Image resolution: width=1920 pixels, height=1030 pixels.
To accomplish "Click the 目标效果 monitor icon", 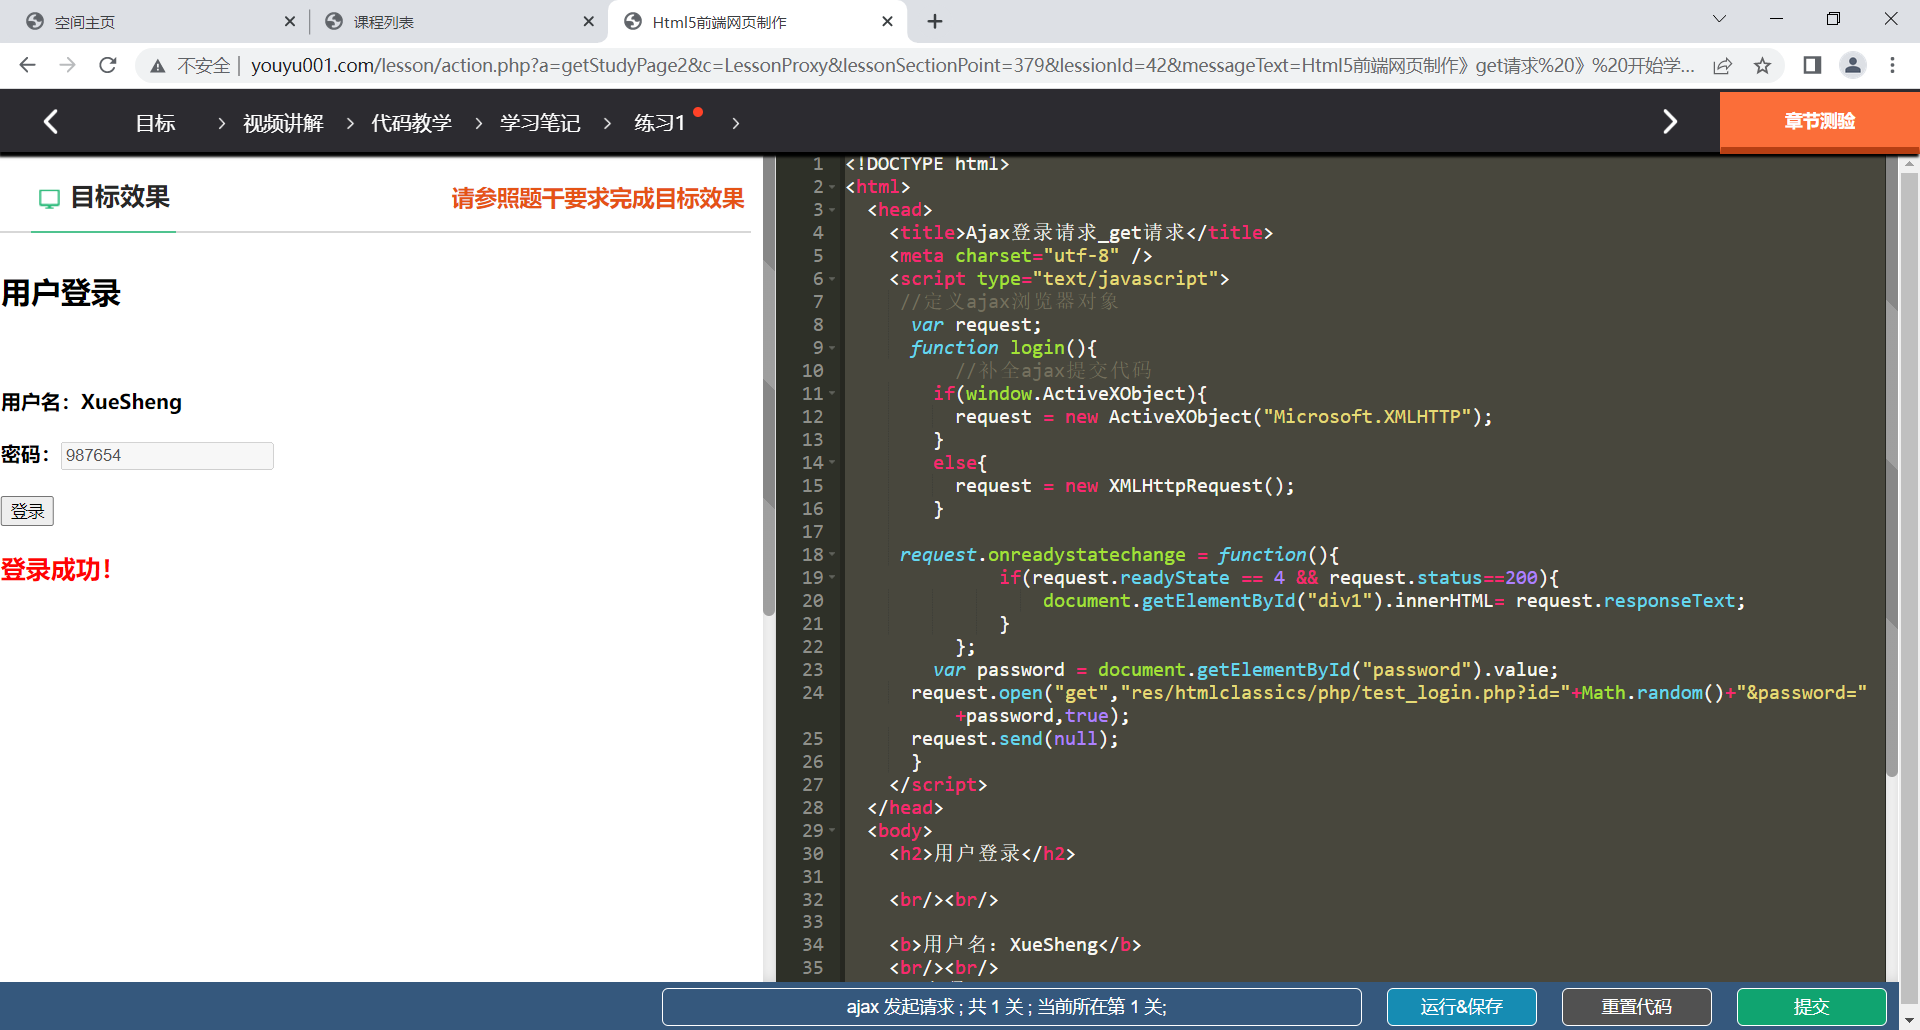I will 49,198.
